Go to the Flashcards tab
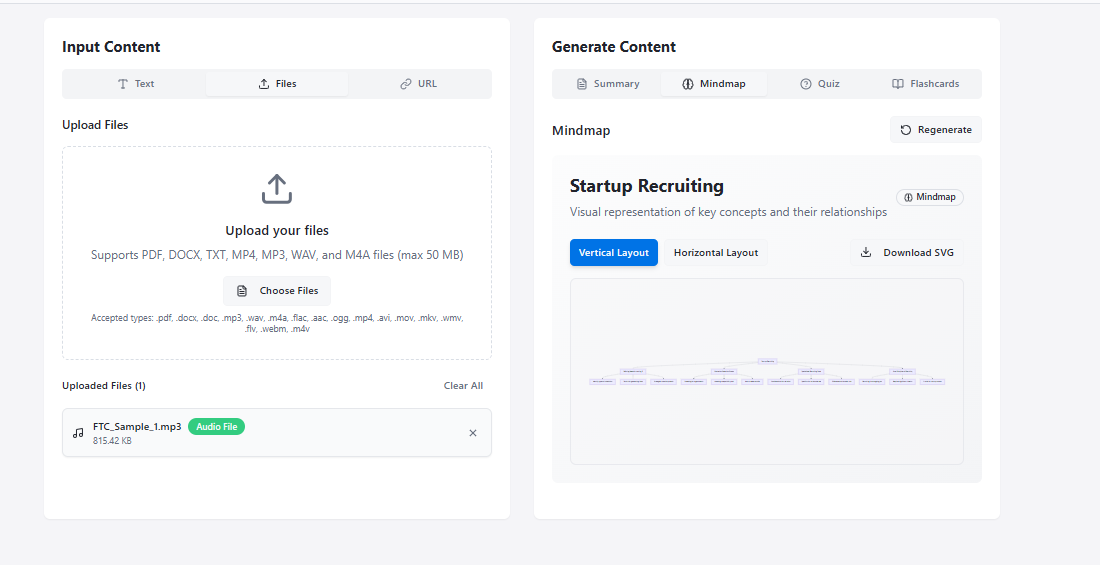Image resolution: width=1100 pixels, height=565 pixels. pos(925,84)
